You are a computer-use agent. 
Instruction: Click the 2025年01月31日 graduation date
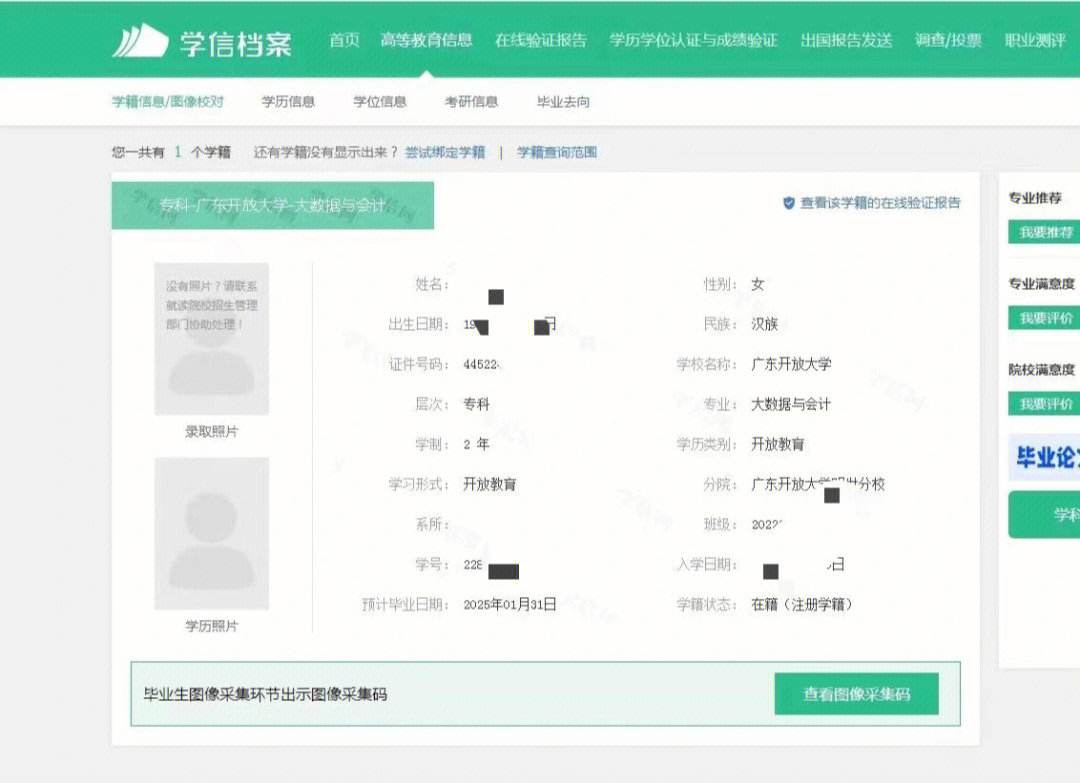tap(510, 605)
